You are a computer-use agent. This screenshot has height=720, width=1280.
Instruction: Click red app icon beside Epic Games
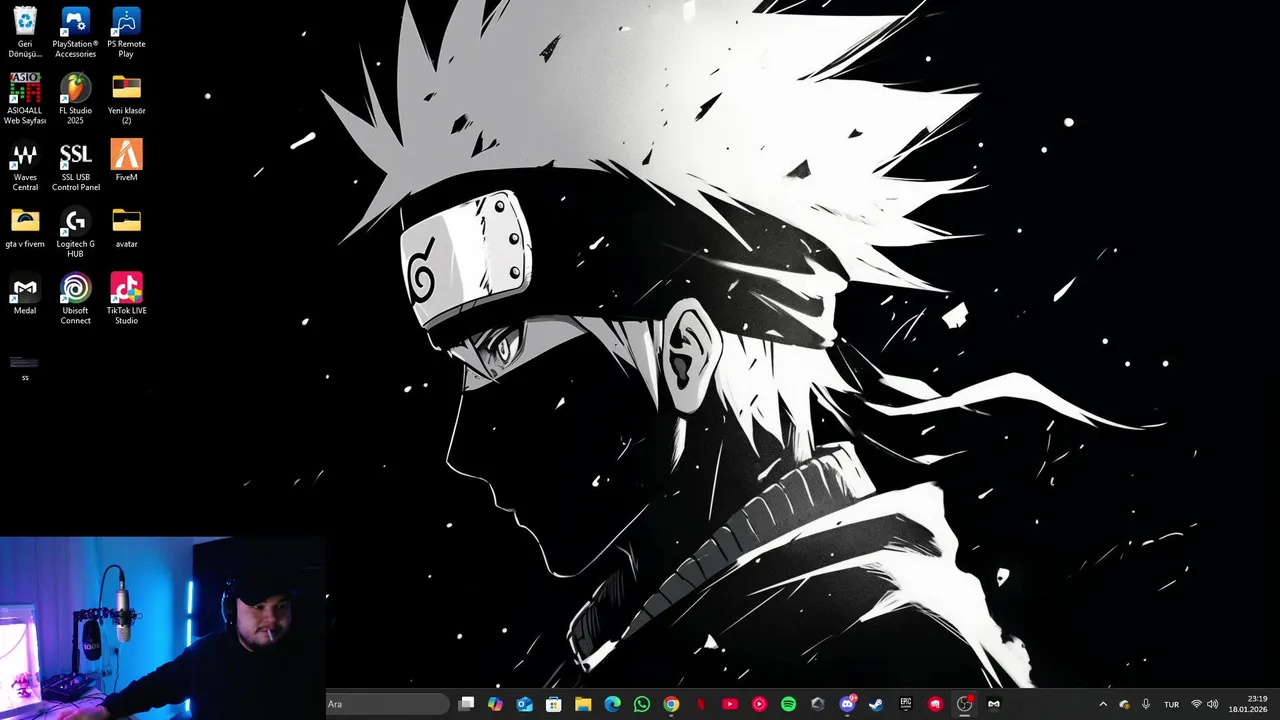pos(935,704)
